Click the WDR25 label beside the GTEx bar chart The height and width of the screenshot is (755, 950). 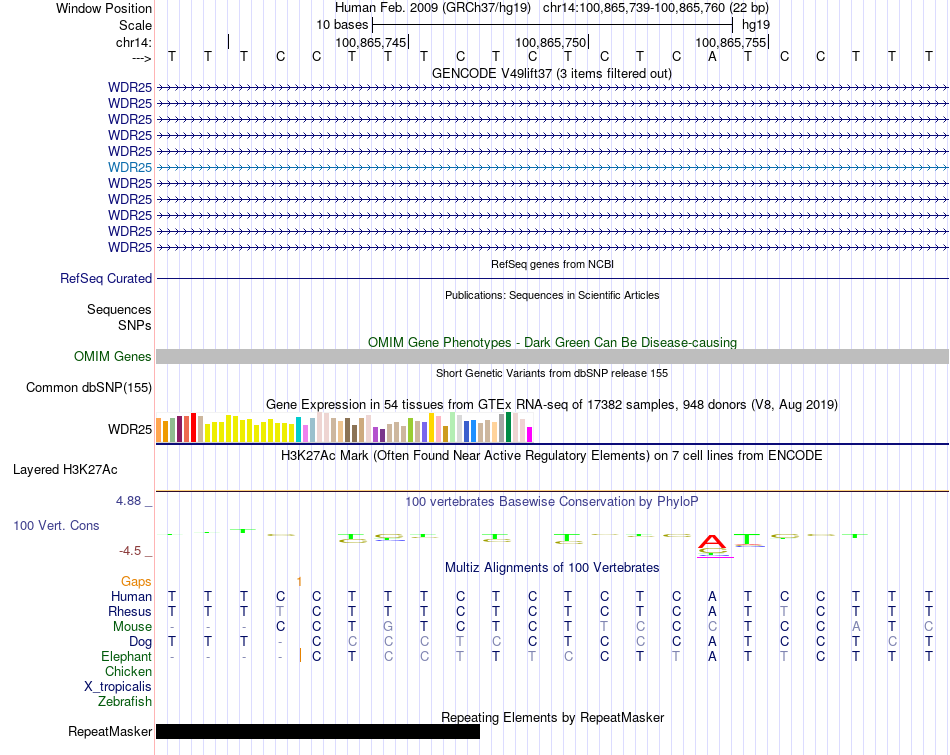tap(130, 429)
